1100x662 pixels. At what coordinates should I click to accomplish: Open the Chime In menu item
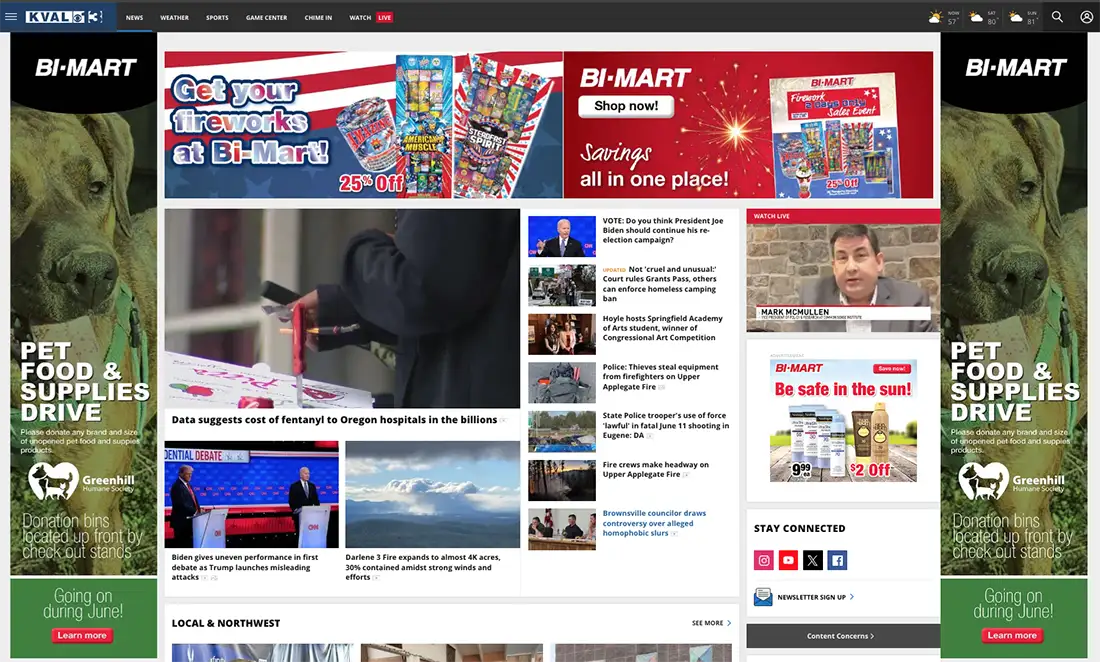(x=318, y=18)
